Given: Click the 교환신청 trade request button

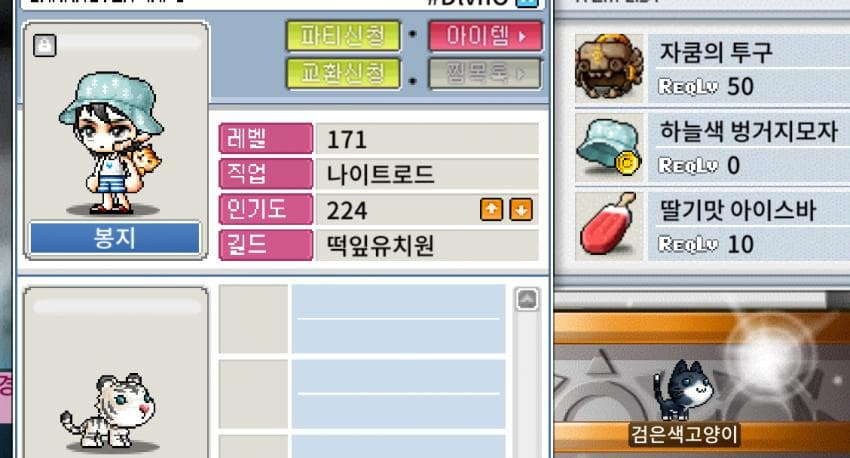Looking at the screenshot, I should coord(343,73).
